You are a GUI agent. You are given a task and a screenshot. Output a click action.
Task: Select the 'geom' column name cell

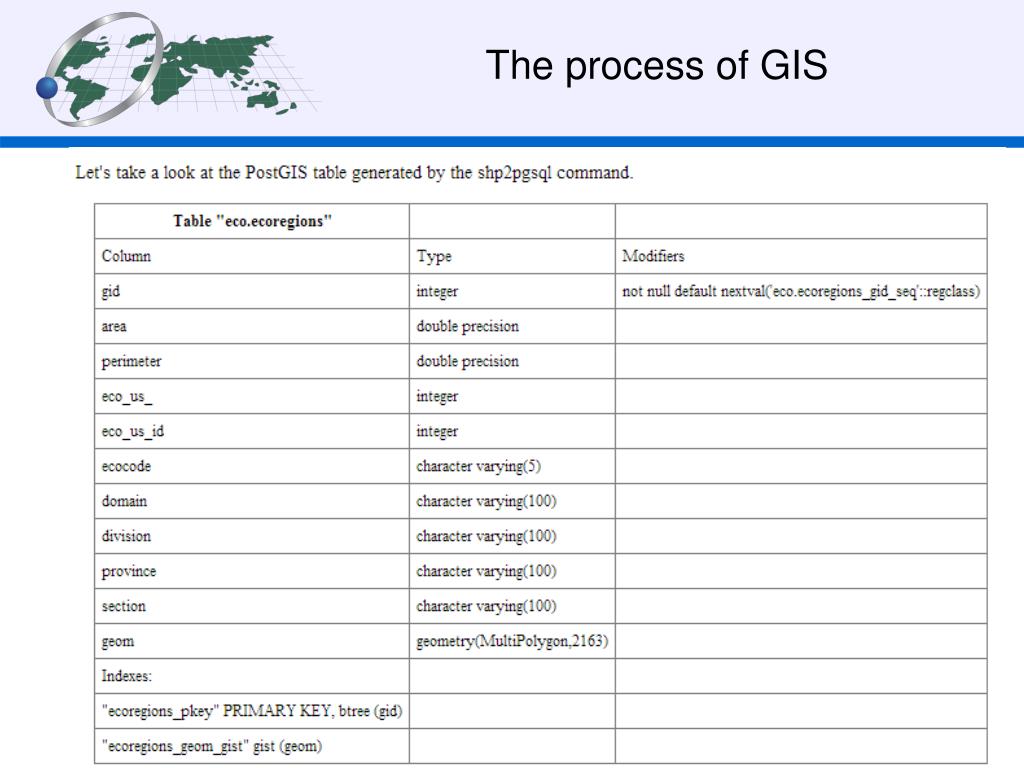pyautogui.click(x=252, y=641)
